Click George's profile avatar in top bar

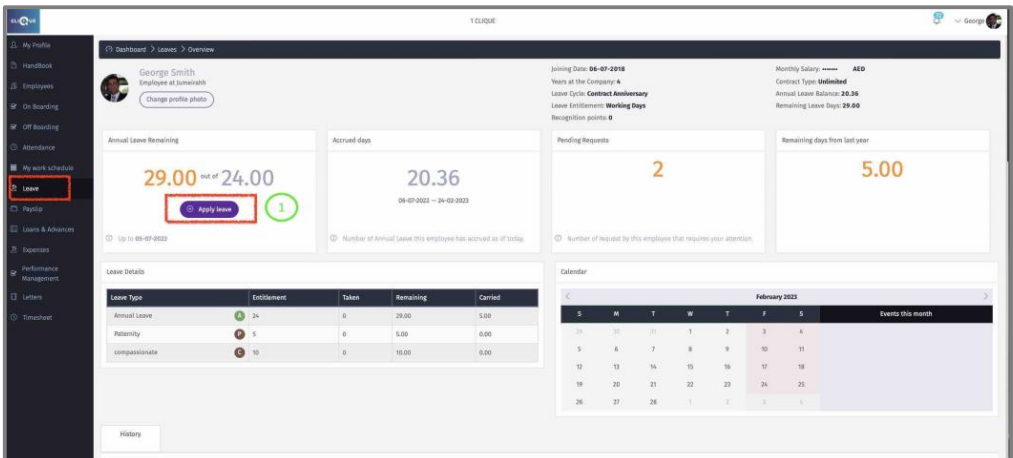(x=993, y=21)
